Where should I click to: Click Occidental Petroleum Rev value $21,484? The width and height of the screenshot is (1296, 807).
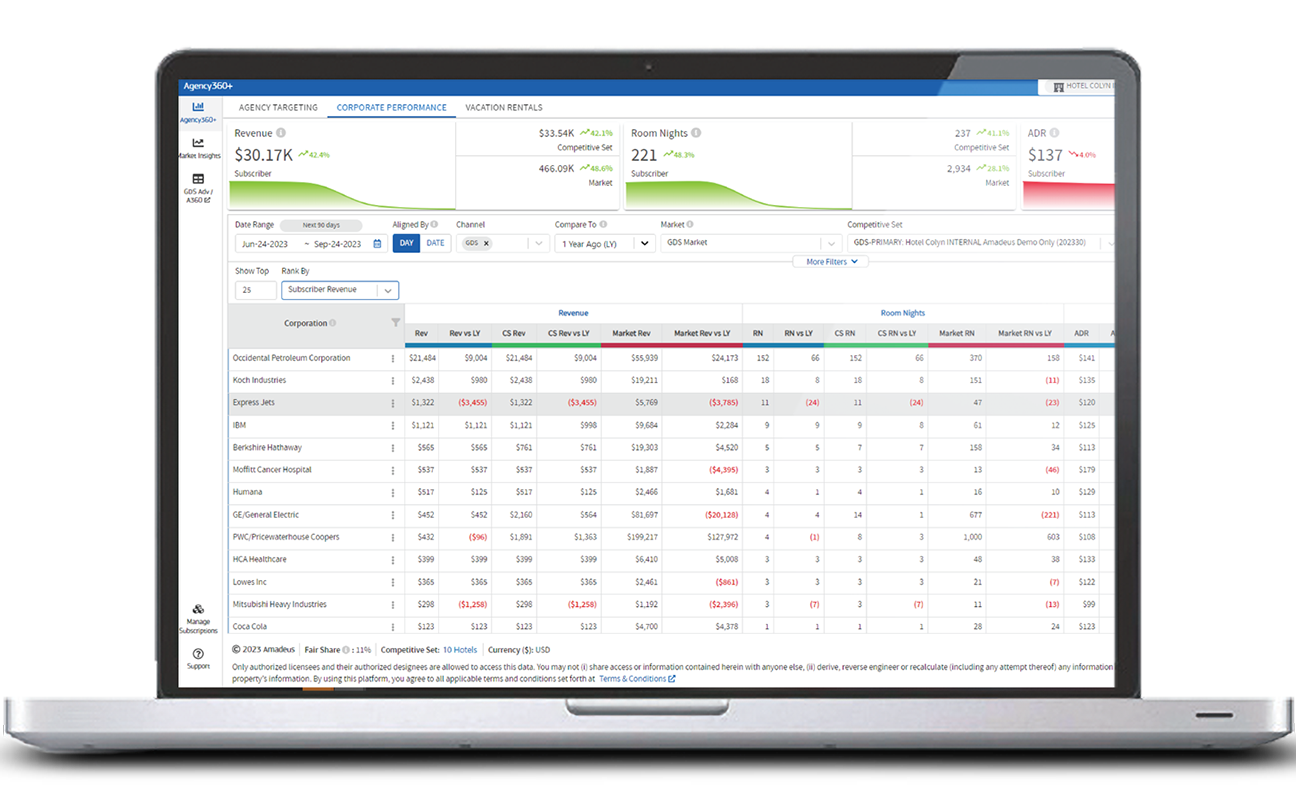click(x=422, y=358)
